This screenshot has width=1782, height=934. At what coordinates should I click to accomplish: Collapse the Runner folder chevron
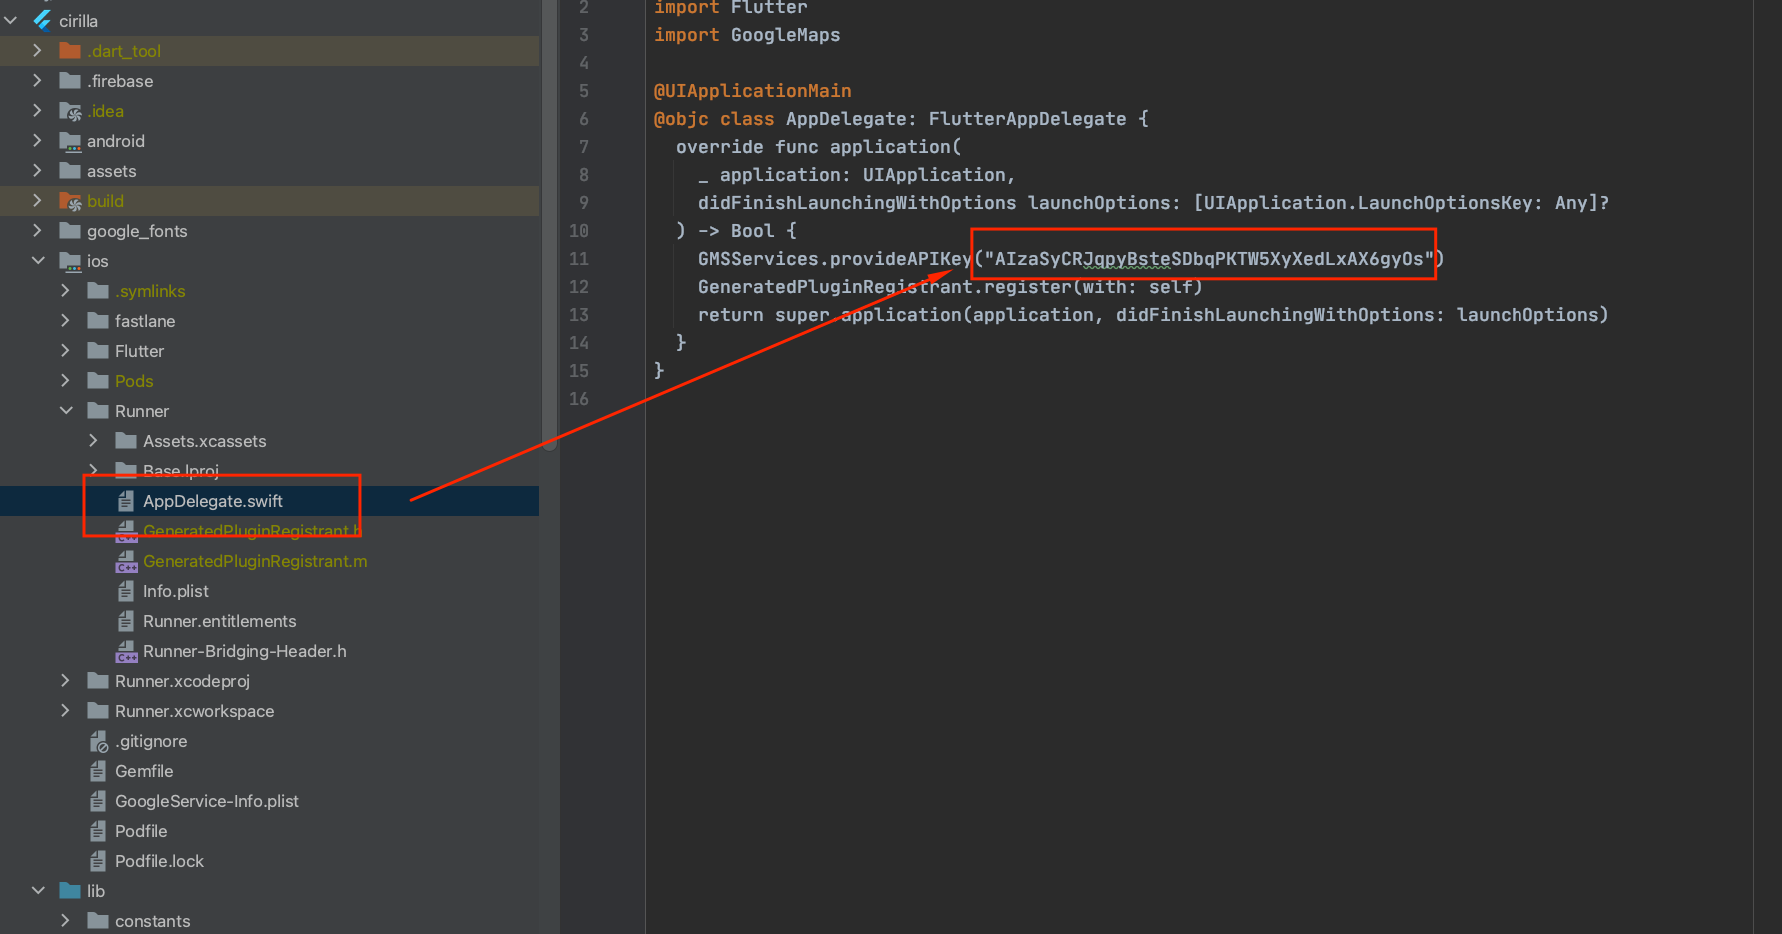[x=66, y=411]
